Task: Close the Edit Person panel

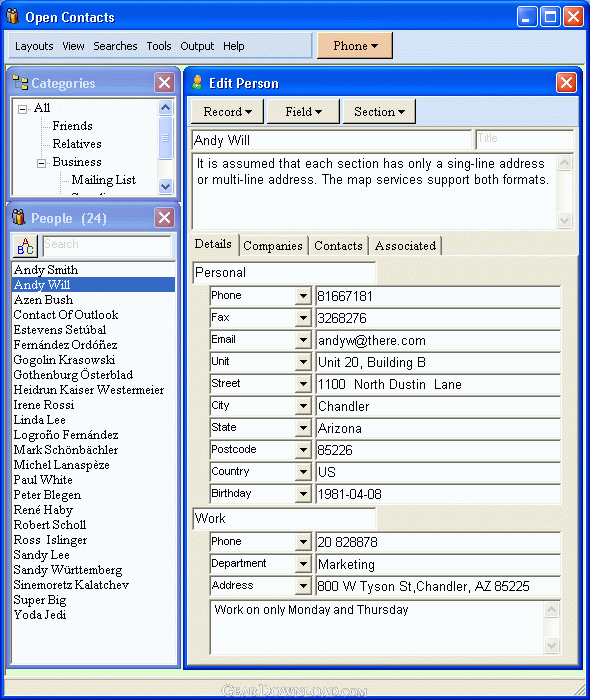Action: click(x=566, y=83)
